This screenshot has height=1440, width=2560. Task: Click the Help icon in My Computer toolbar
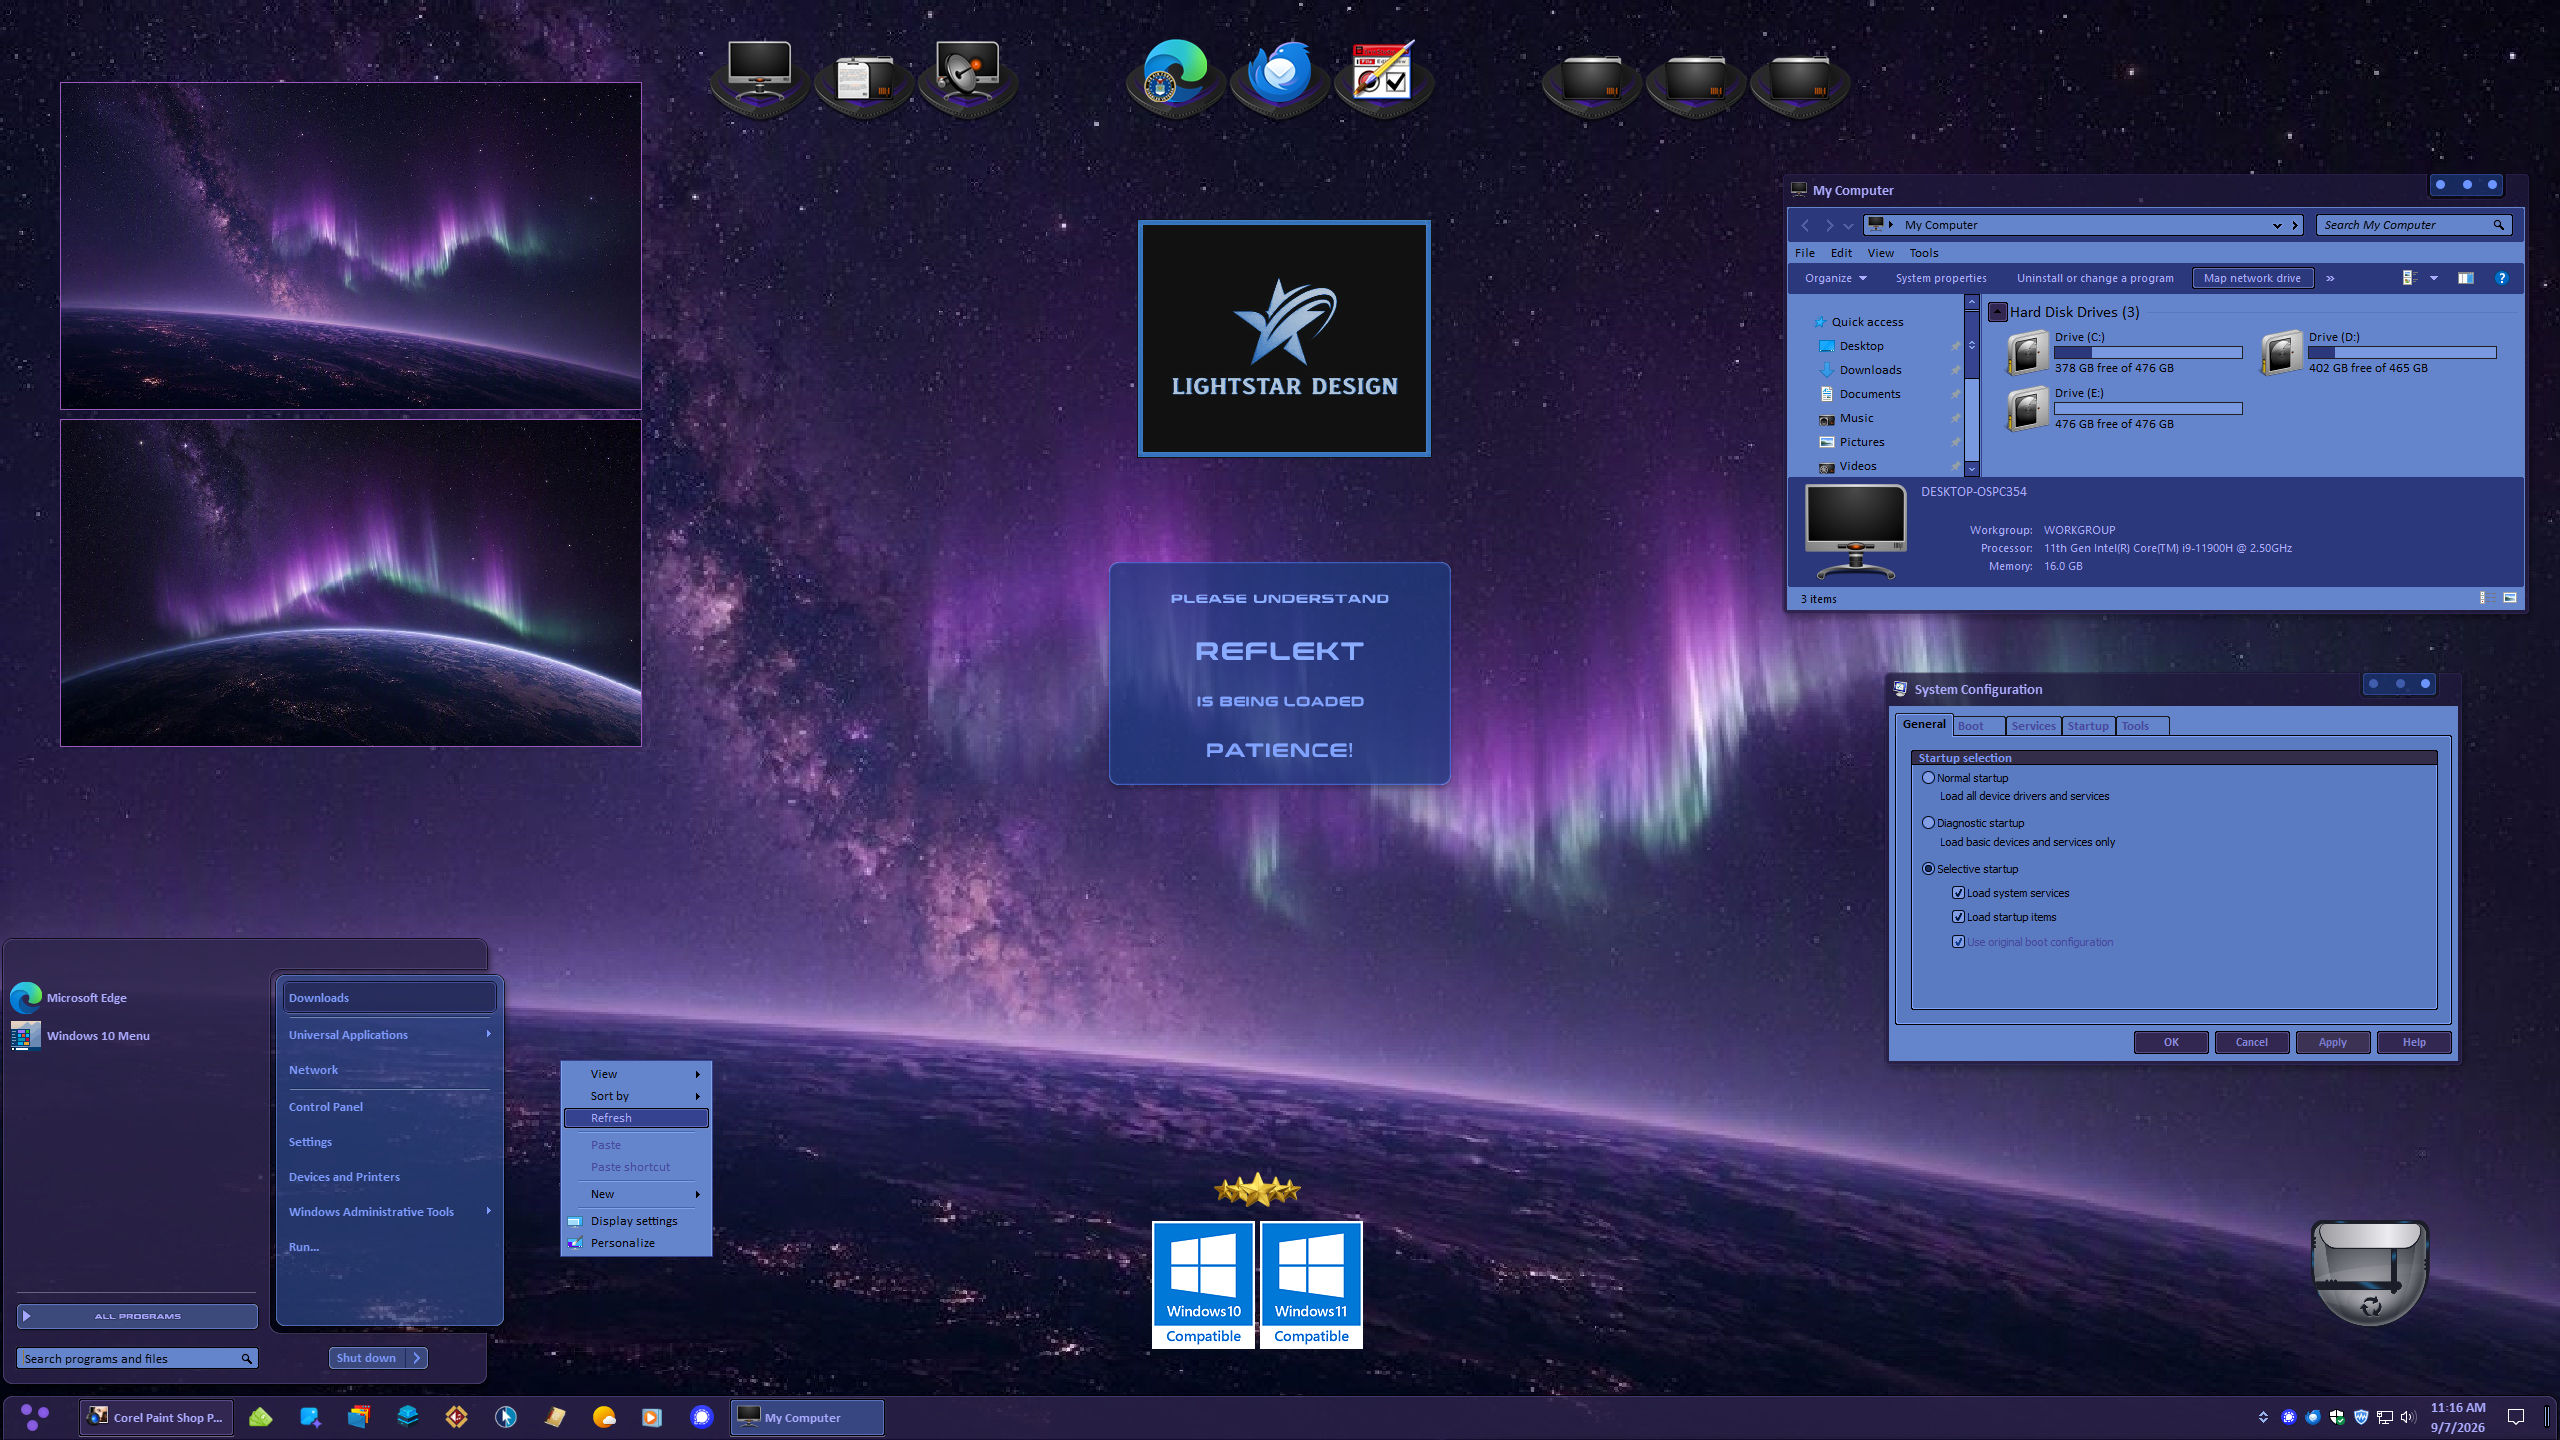click(2502, 278)
